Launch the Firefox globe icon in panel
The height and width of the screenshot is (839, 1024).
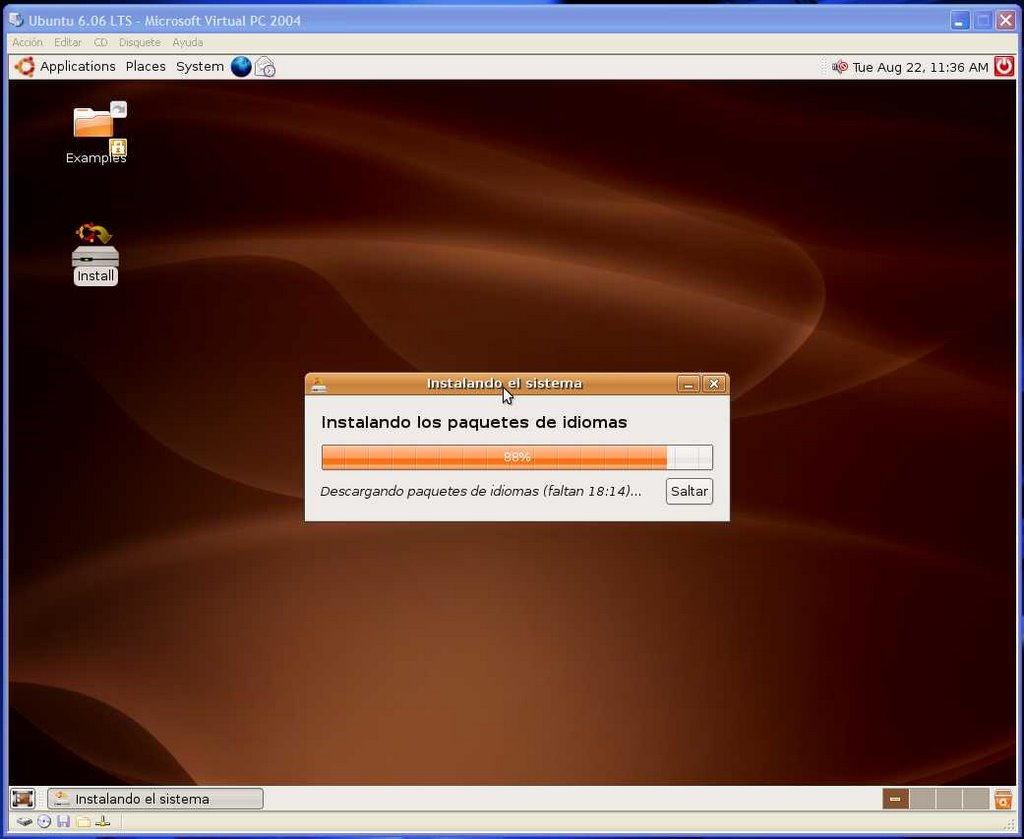tap(241, 67)
